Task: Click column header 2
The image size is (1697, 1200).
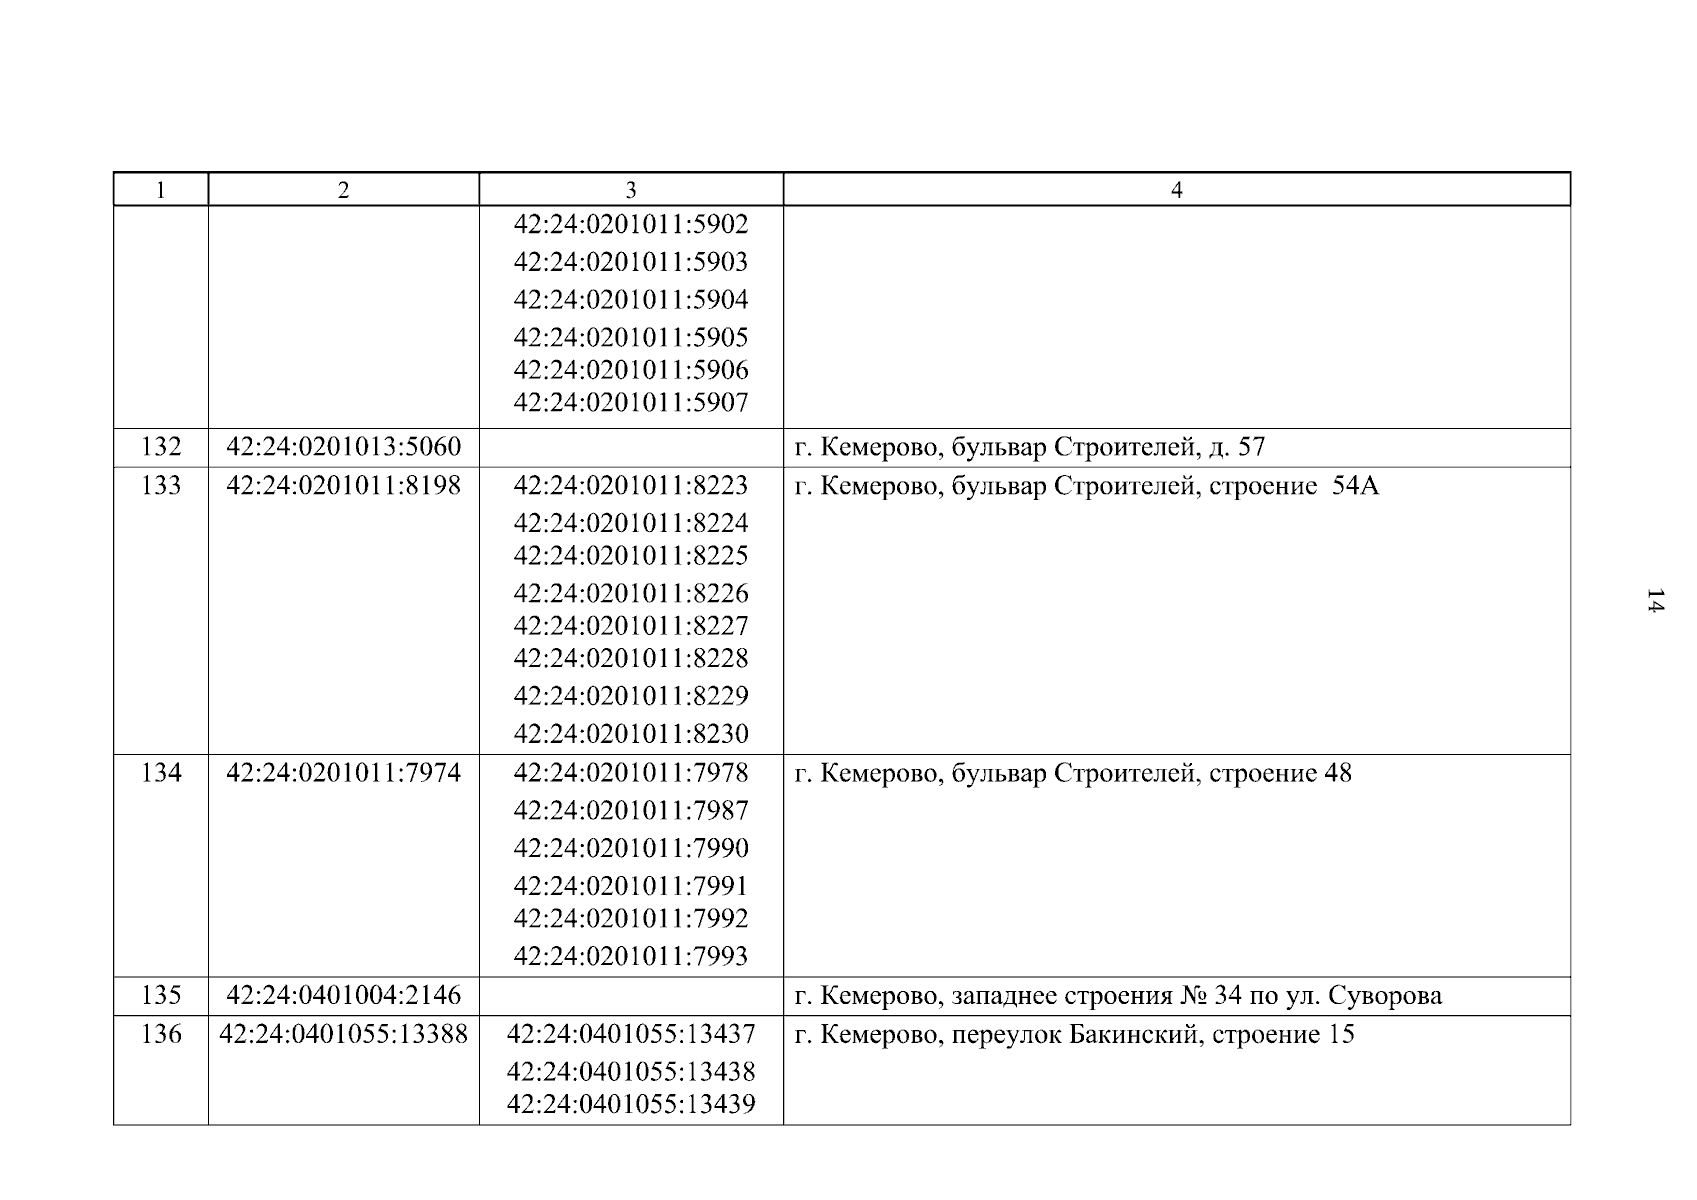Action: click(x=343, y=190)
